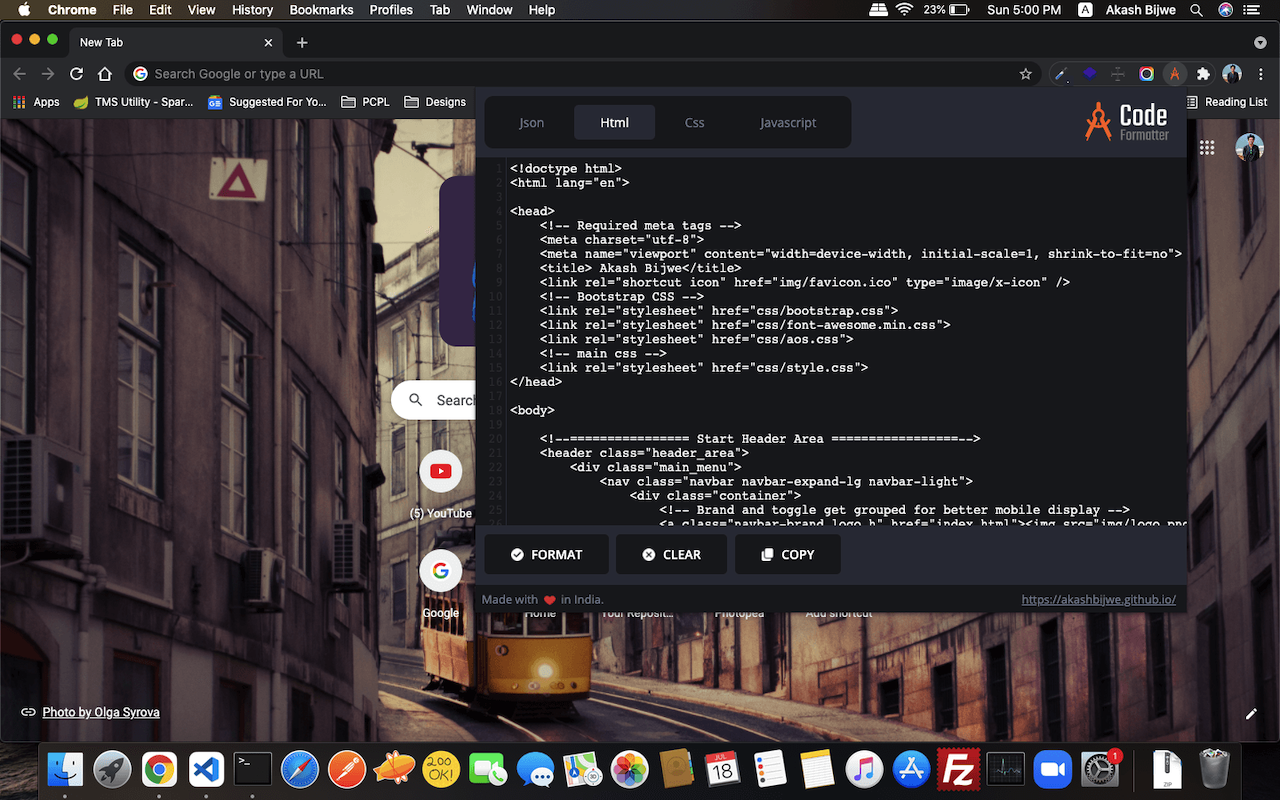Viewport: 1280px width, 800px height.
Task: Open the Chrome profile avatar in toolbar
Action: [1233, 74]
